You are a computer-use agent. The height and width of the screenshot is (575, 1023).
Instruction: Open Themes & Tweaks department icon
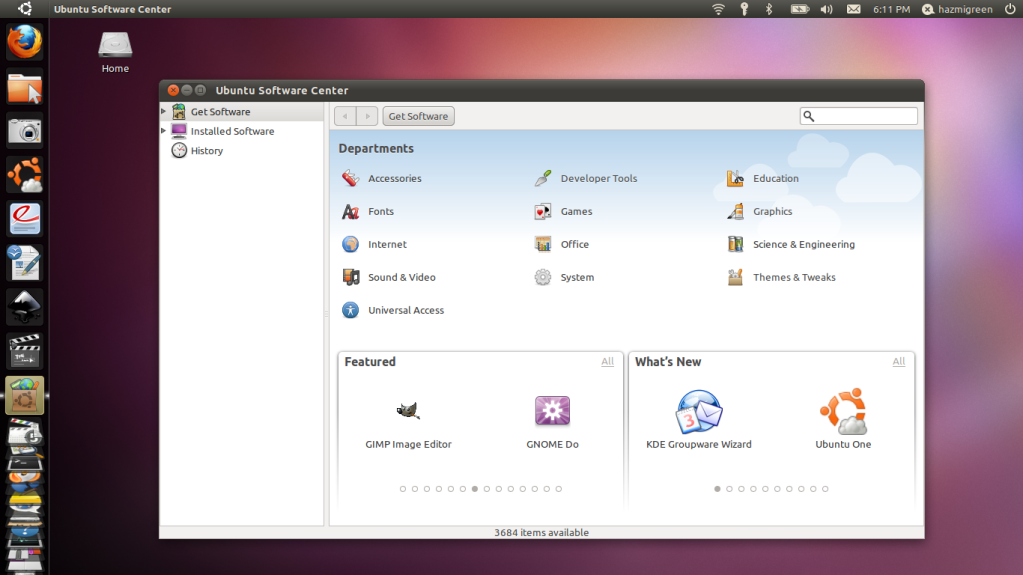pos(735,277)
